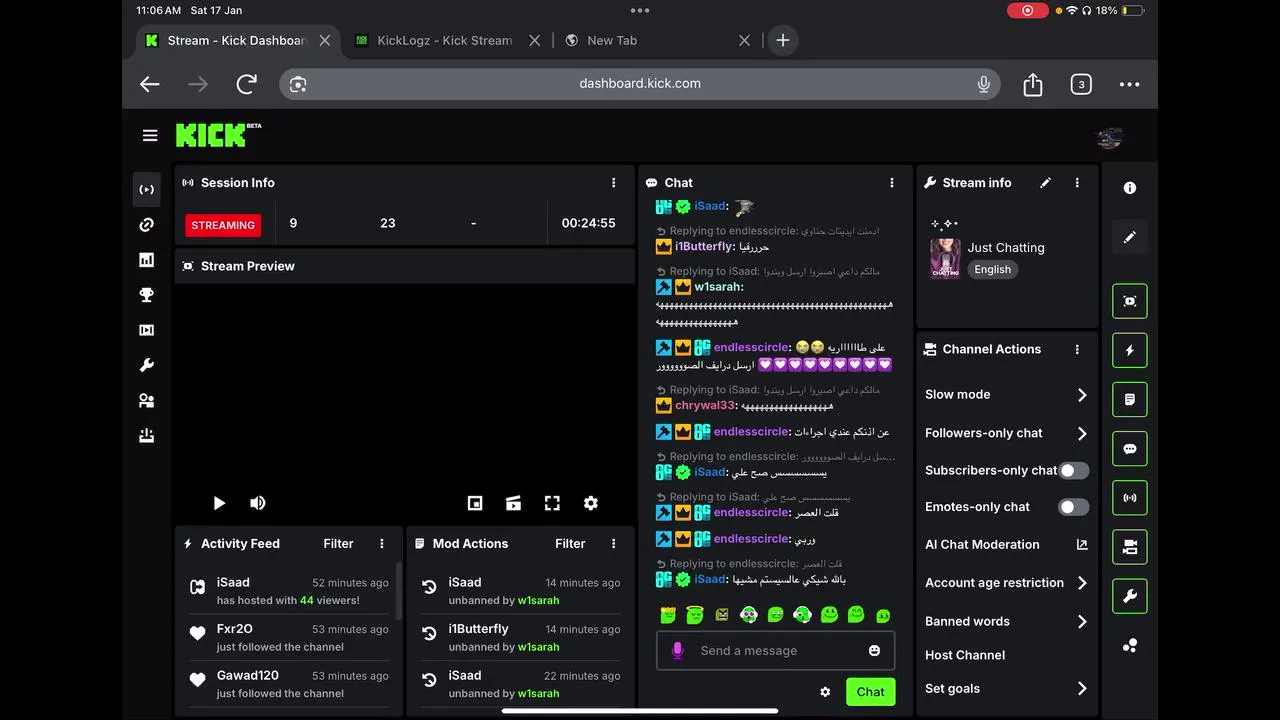Mute the stream preview volume
1280x720 pixels.
[x=258, y=503]
